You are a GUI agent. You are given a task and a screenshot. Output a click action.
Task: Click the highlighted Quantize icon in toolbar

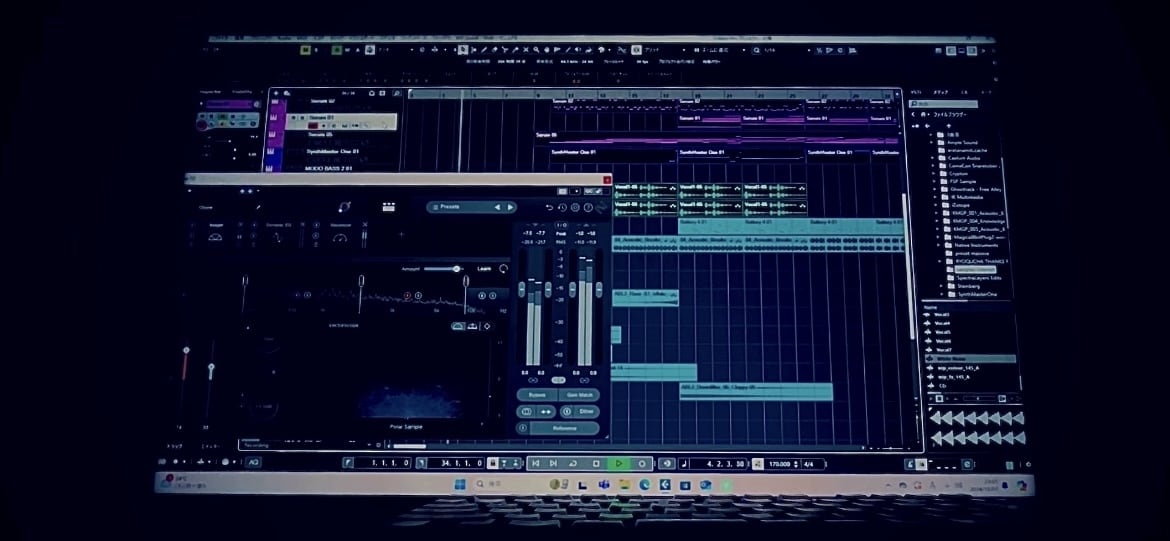pyautogui.click(x=635, y=50)
